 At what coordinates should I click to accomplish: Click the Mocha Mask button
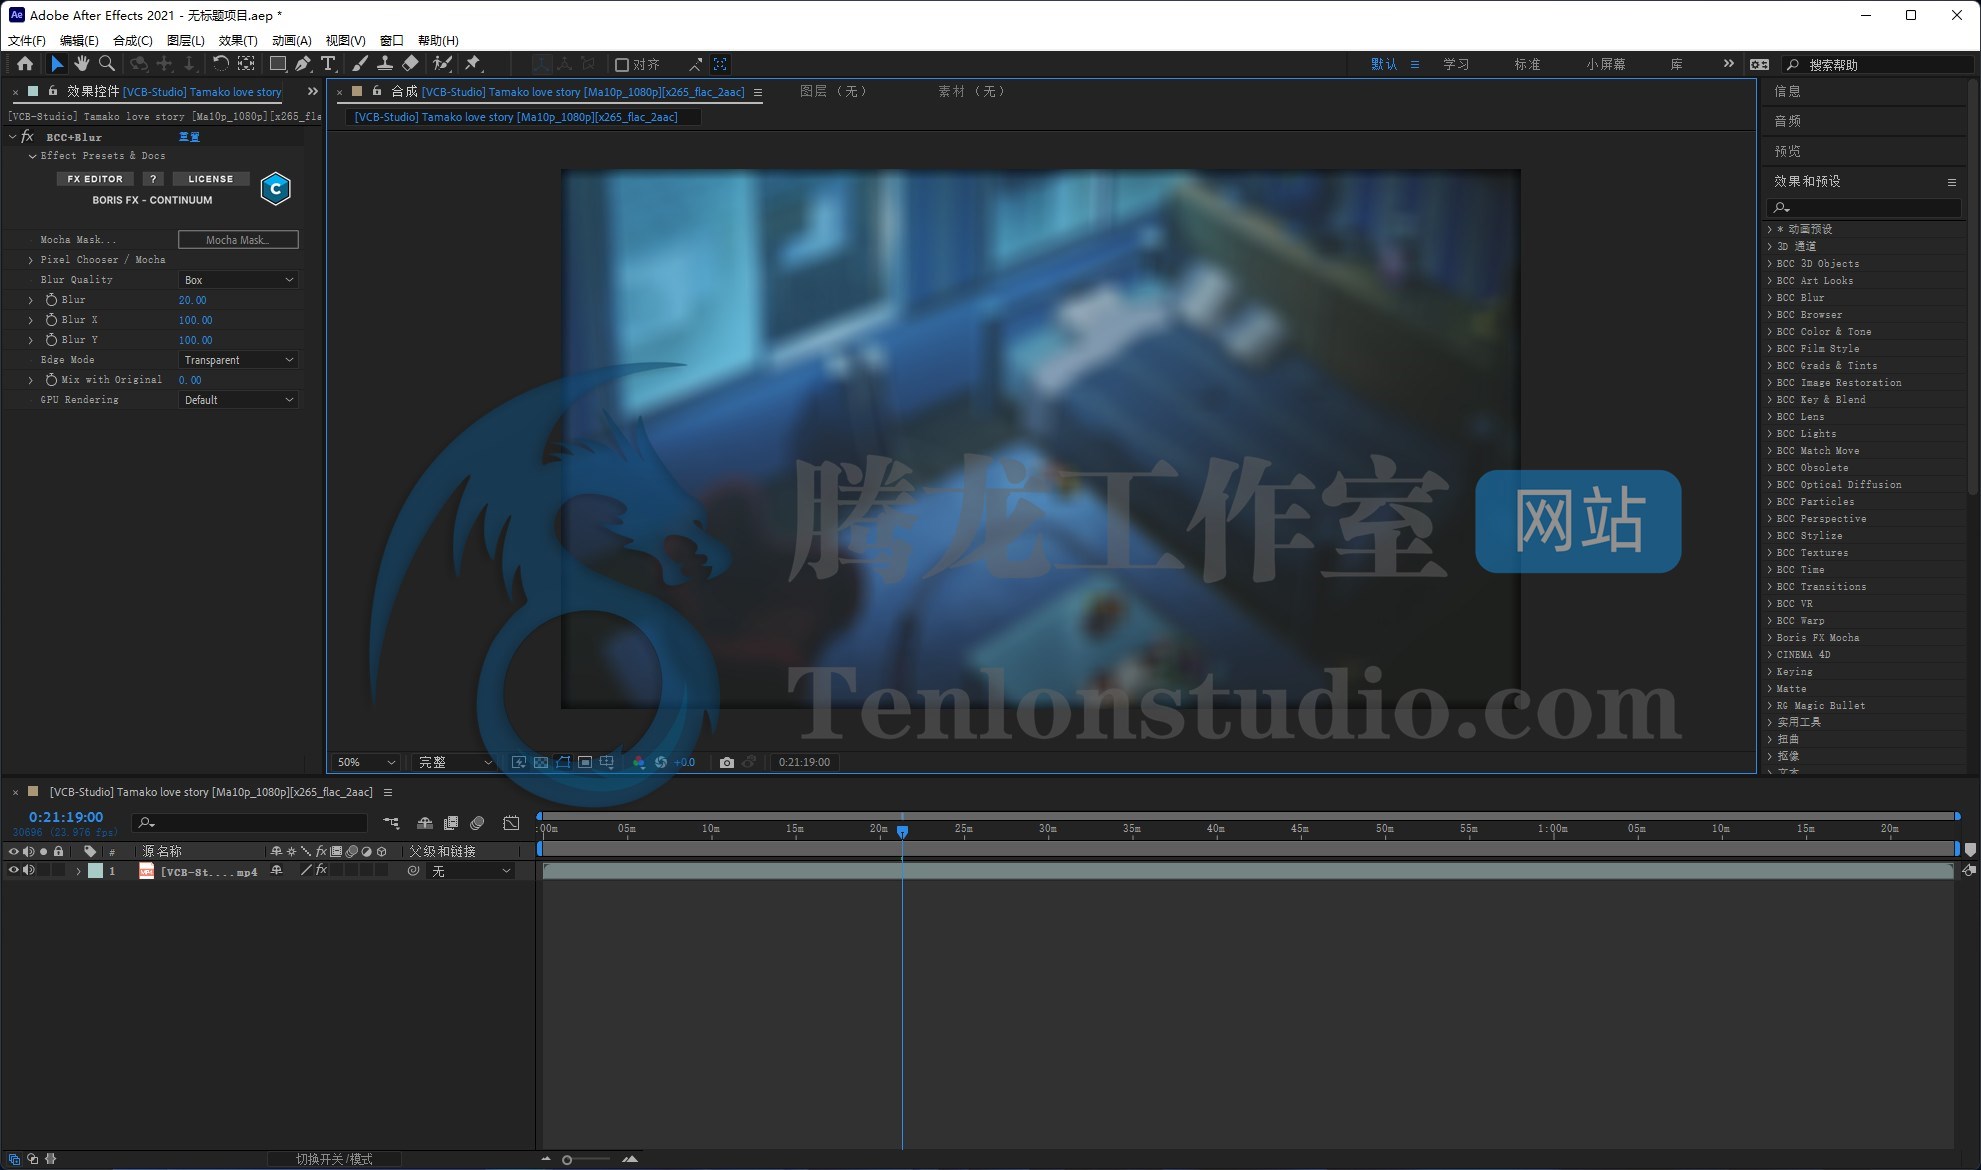click(238, 240)
